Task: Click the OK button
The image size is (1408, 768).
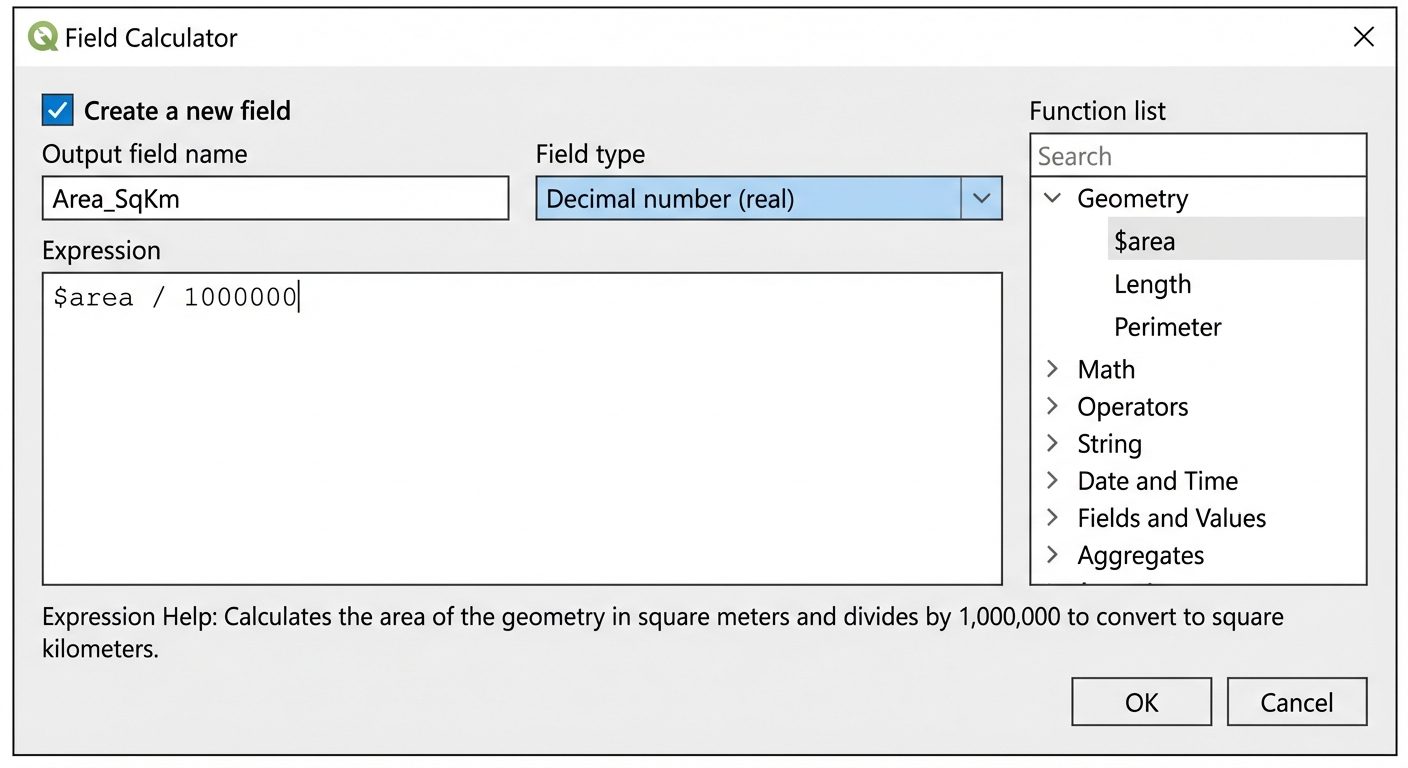Action: [x=1141, y=701]
